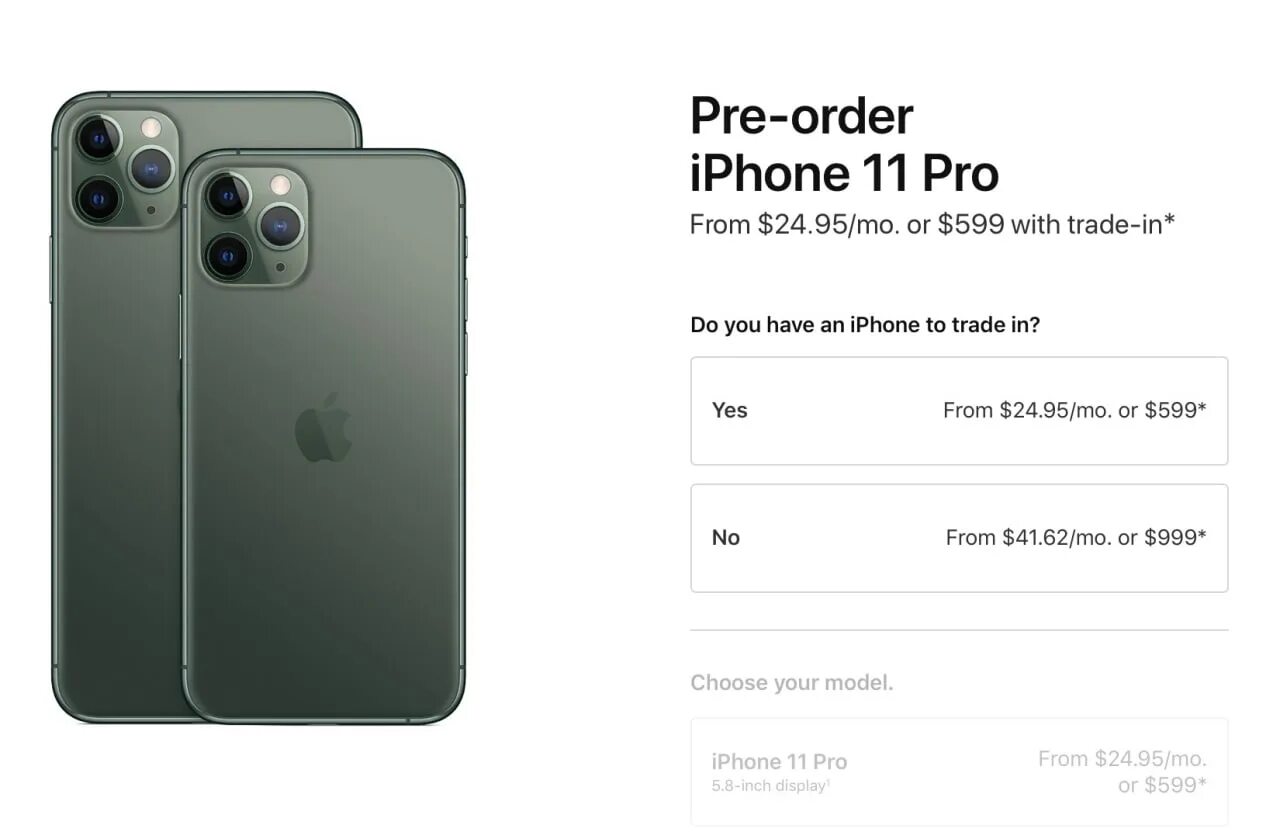
Task: Click the trade-in price footnote text under heading
Action: pyautogui.click(x=932, y=224)
